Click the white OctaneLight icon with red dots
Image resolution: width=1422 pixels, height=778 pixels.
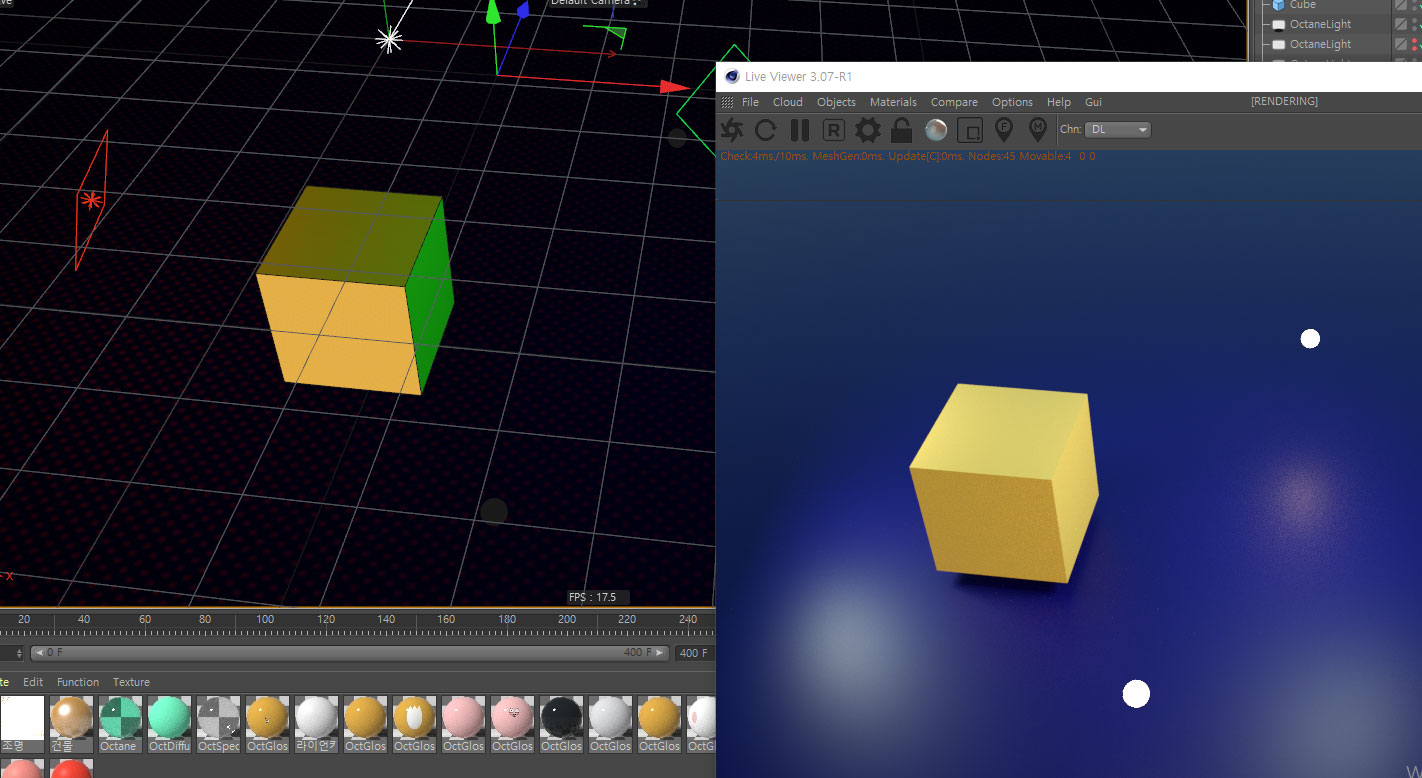[1278, 44]
